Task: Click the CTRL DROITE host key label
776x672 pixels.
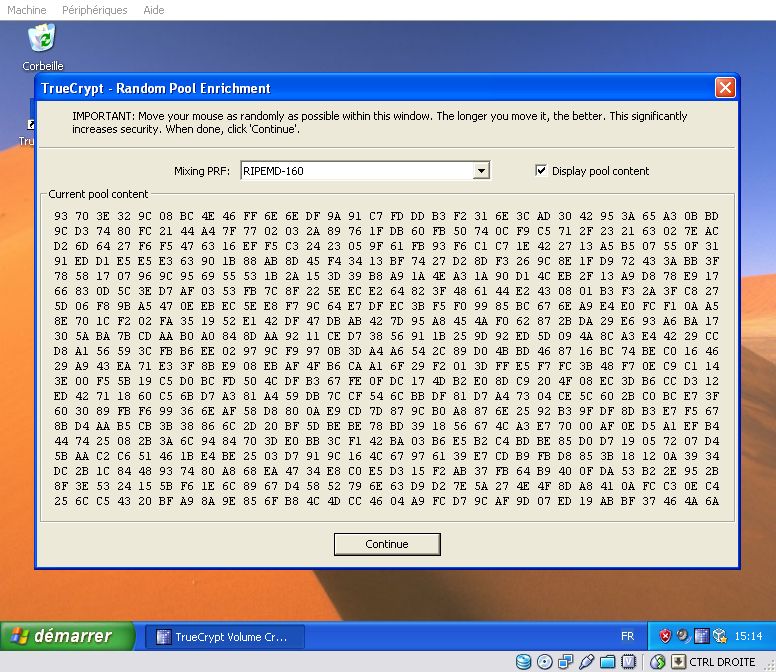Action: 722,662
